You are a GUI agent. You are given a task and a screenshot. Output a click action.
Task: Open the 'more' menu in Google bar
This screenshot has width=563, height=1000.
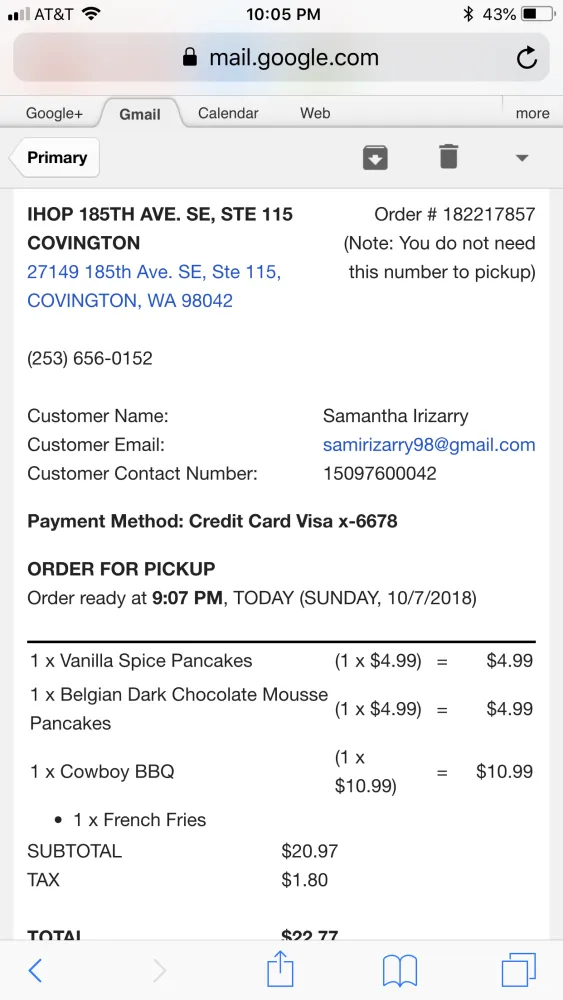coord(532,114)
